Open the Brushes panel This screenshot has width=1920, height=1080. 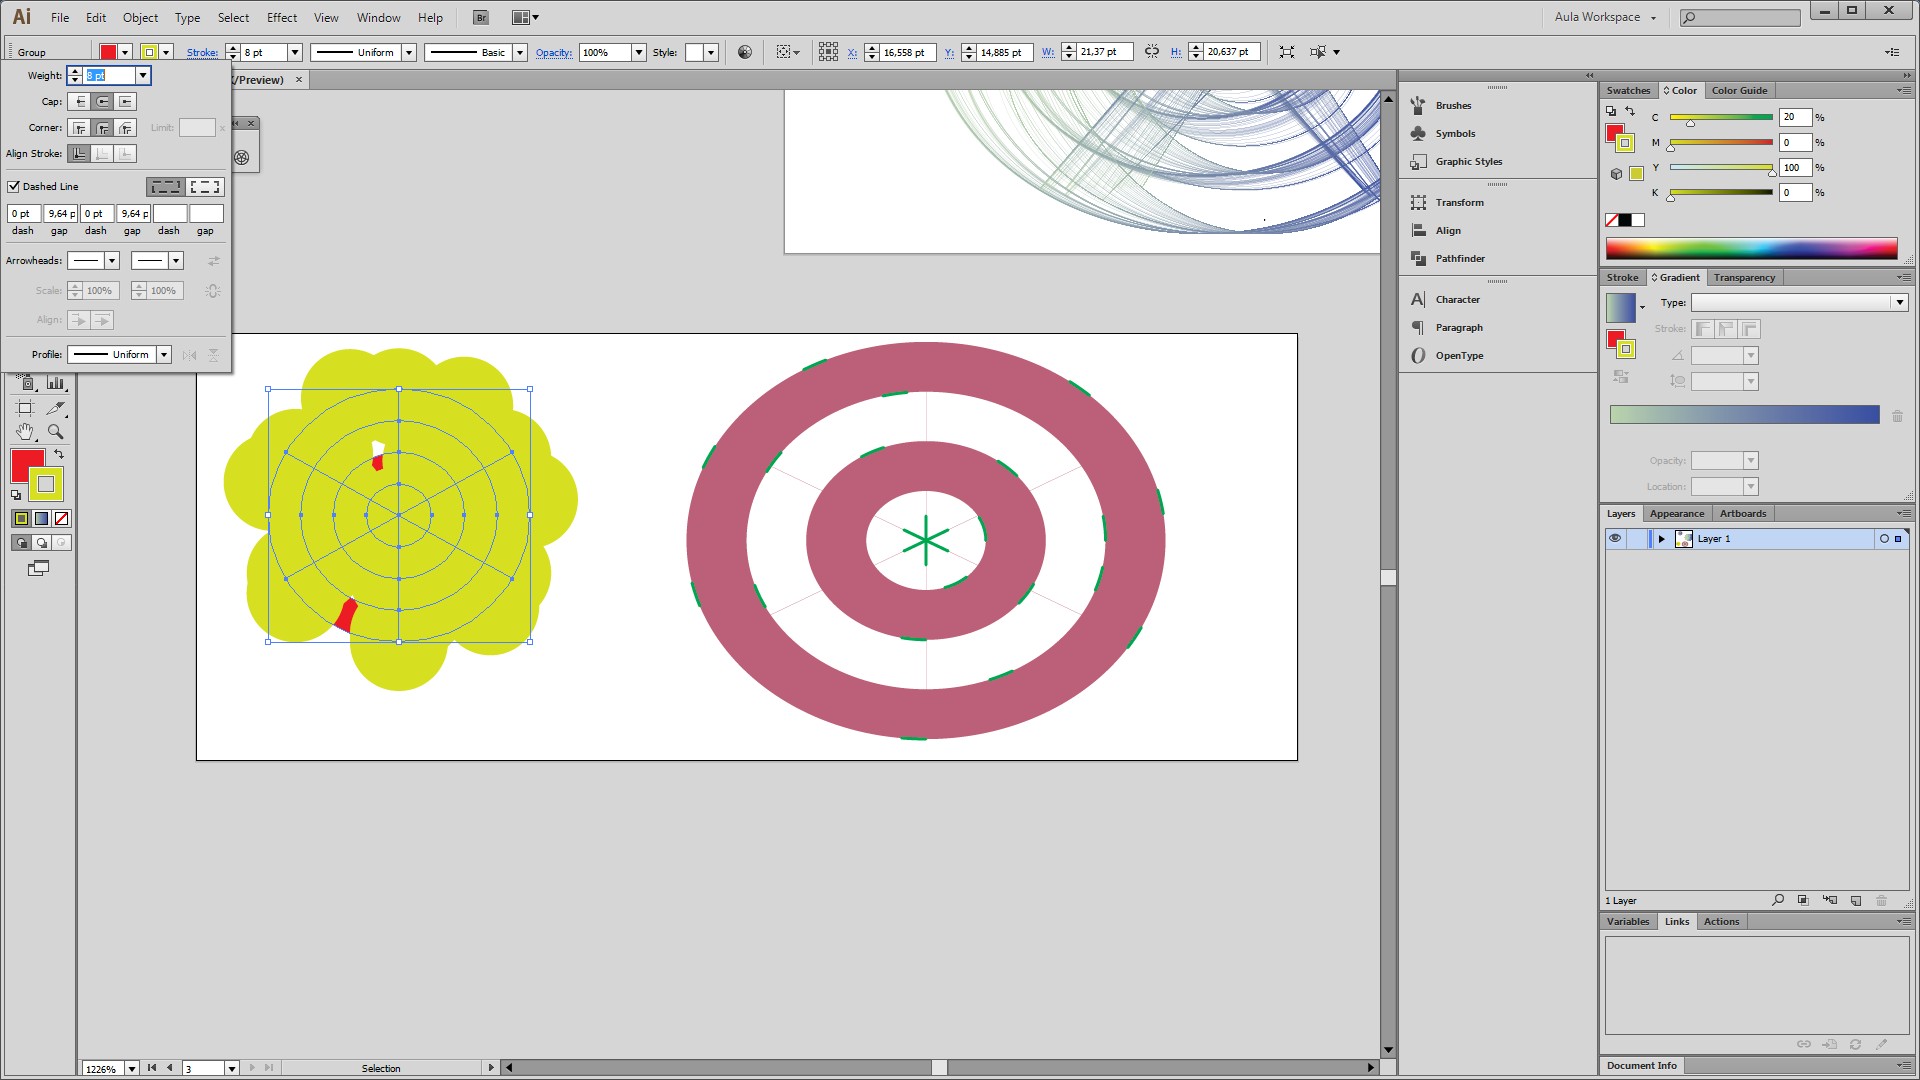pos(1452,105)
